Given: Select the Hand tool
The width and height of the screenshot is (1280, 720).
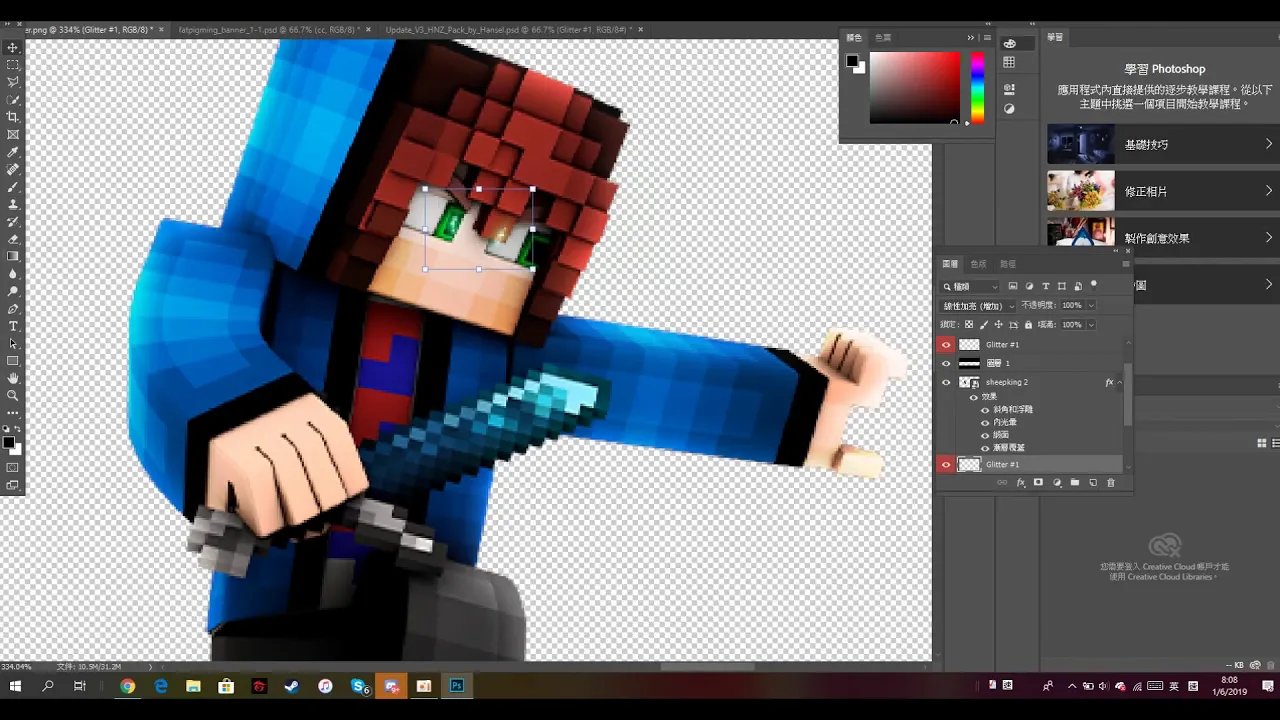Looking at the screenshot, I should [x=13, y=378].
